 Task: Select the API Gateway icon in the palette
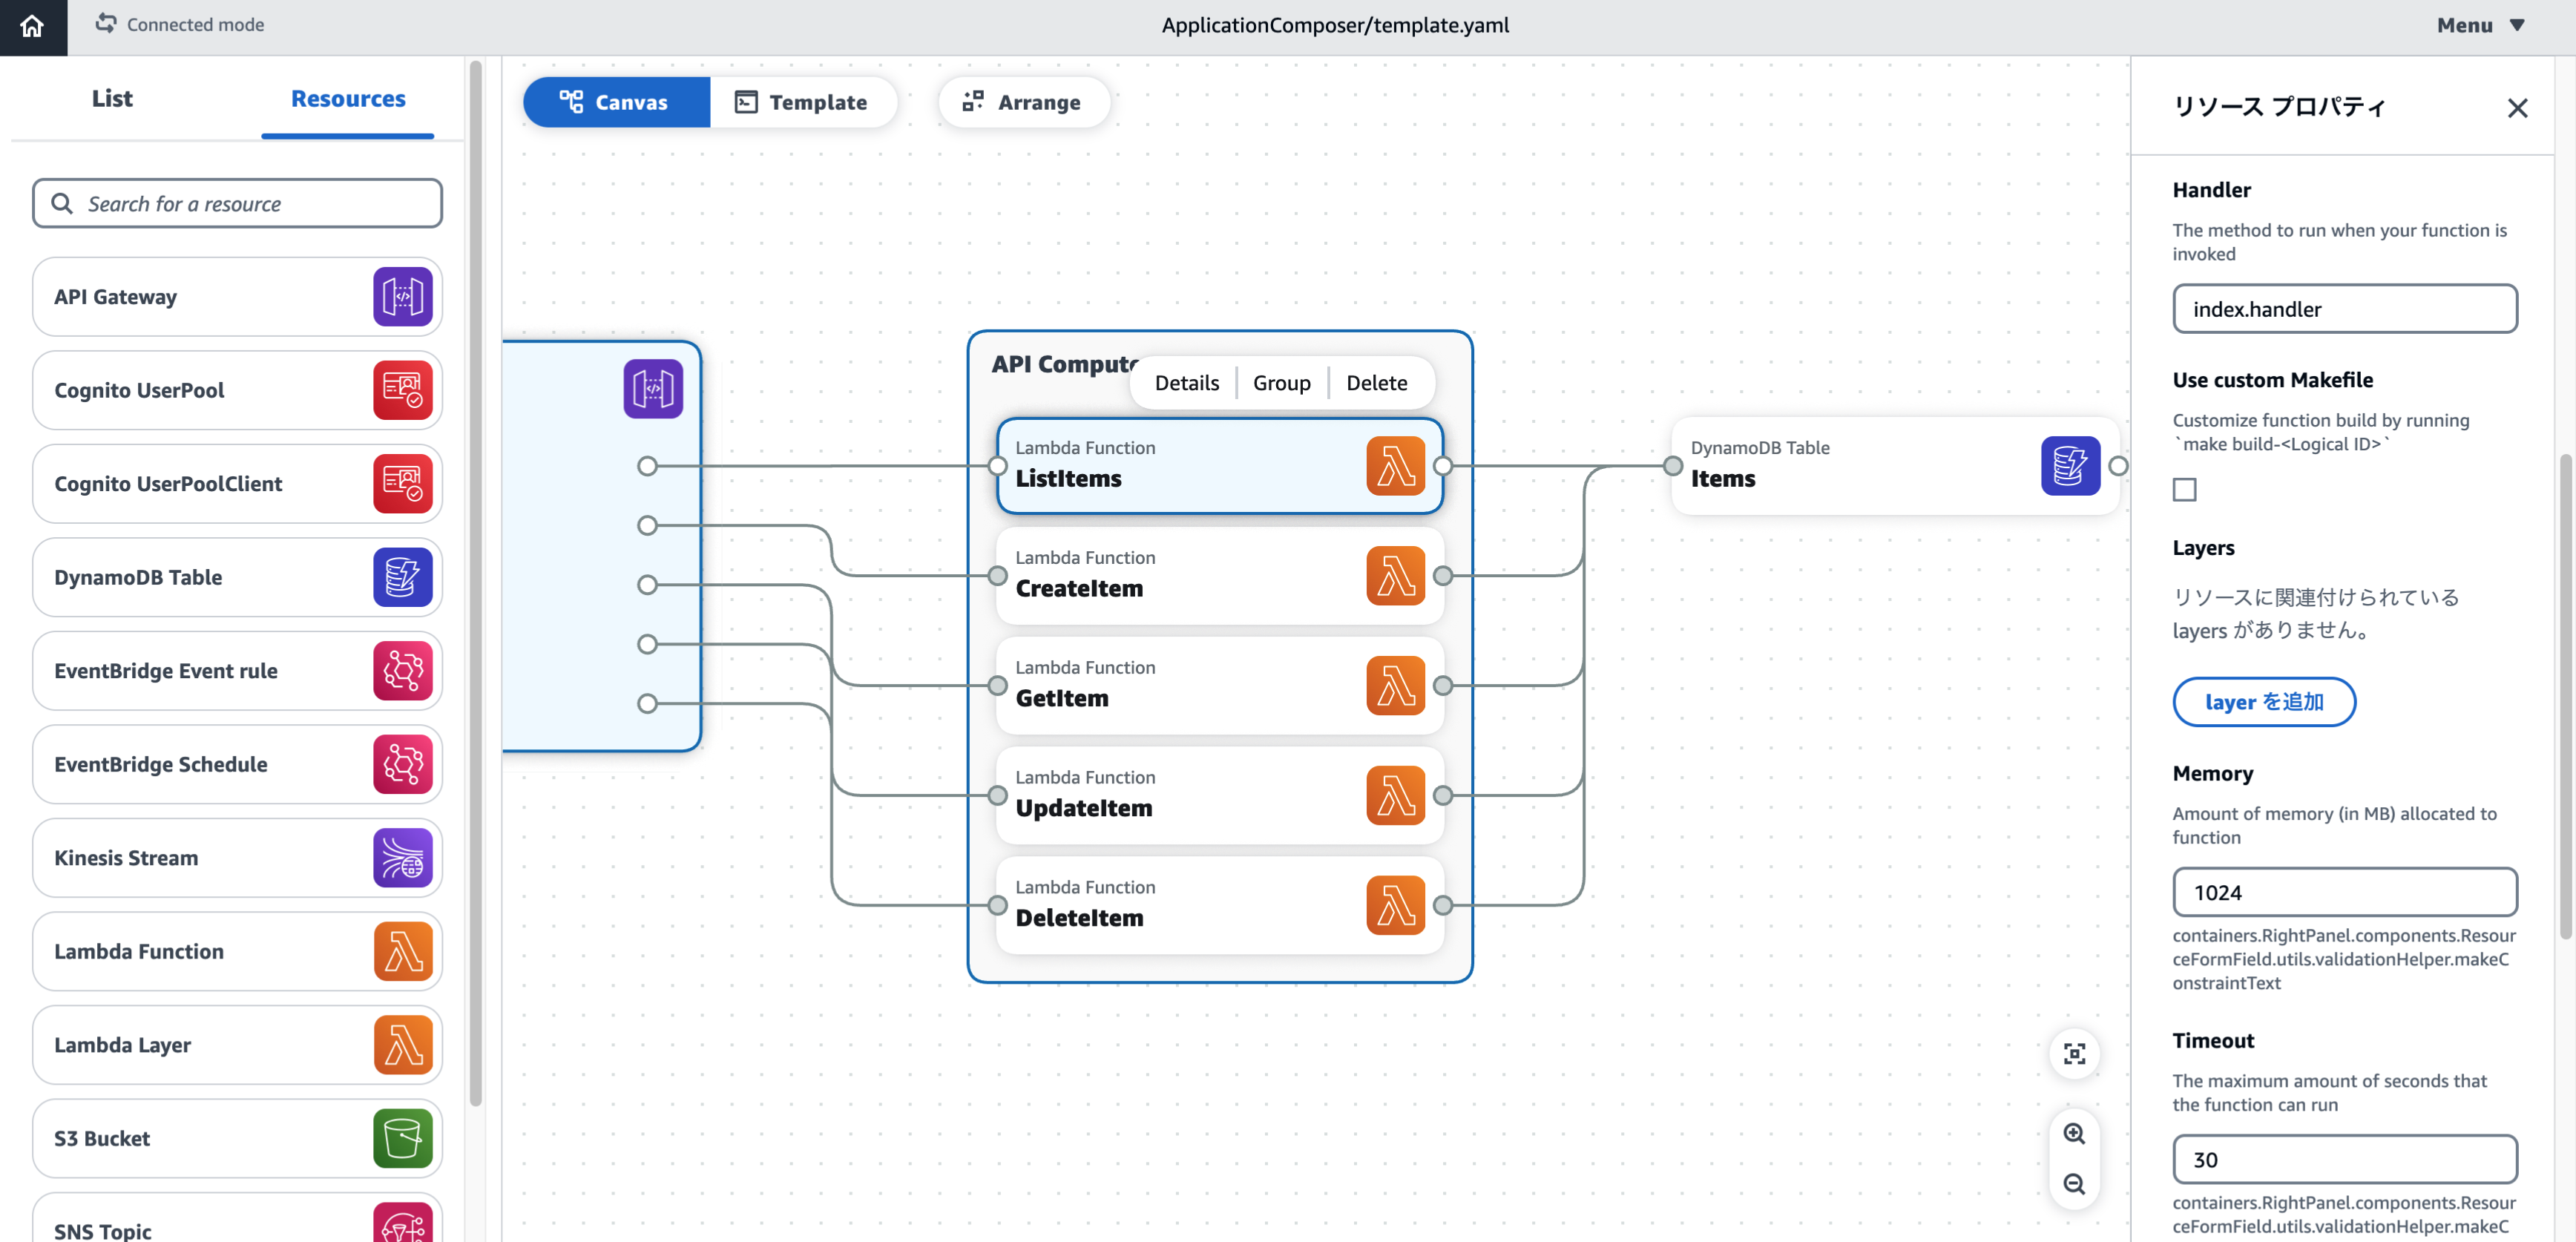click(x=403, y=296)
